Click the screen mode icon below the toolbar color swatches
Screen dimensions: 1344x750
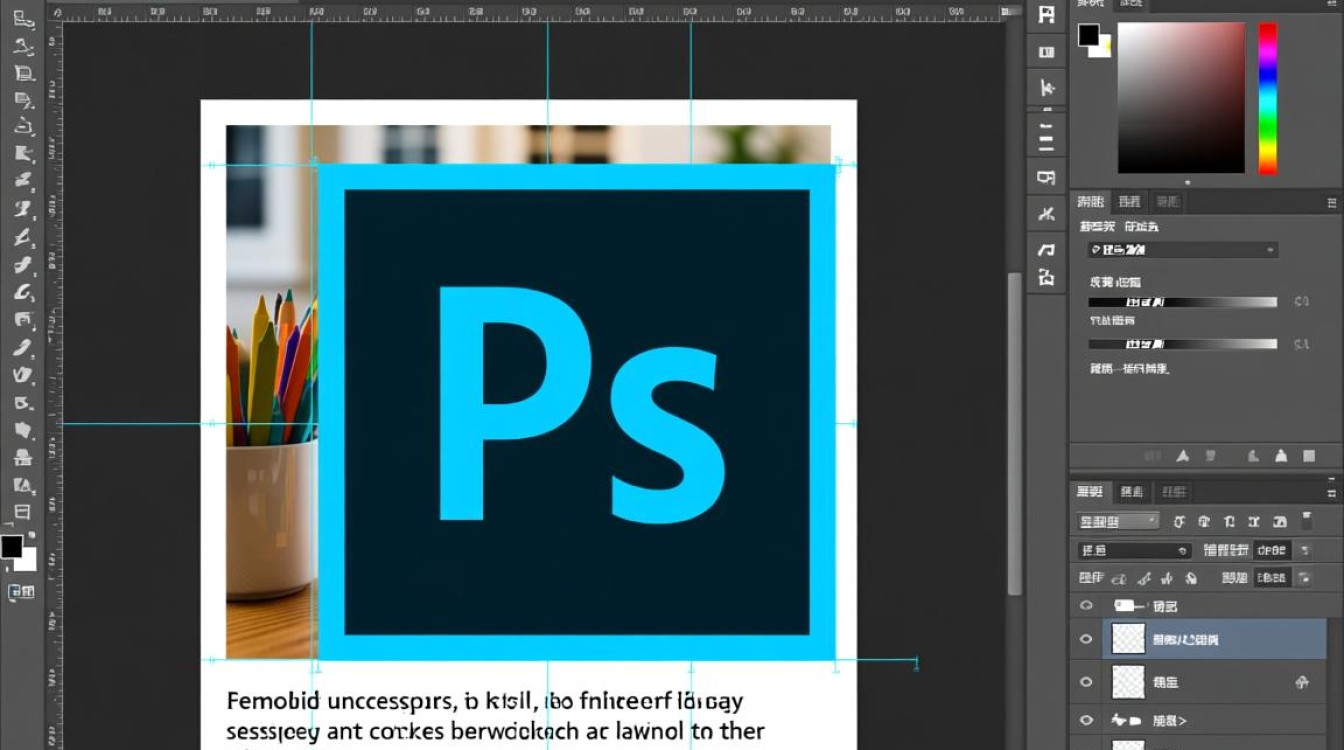[x=21, y=592]
